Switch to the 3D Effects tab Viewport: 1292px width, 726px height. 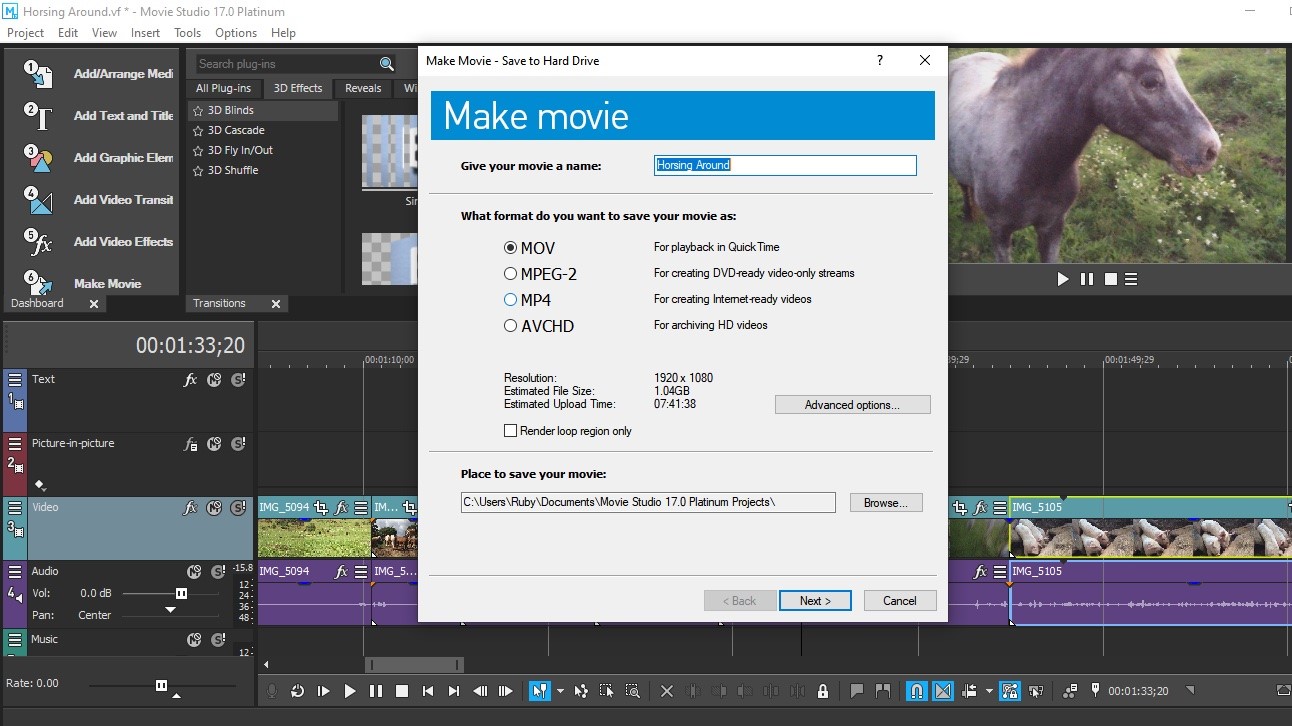click(x=298, y=88)
